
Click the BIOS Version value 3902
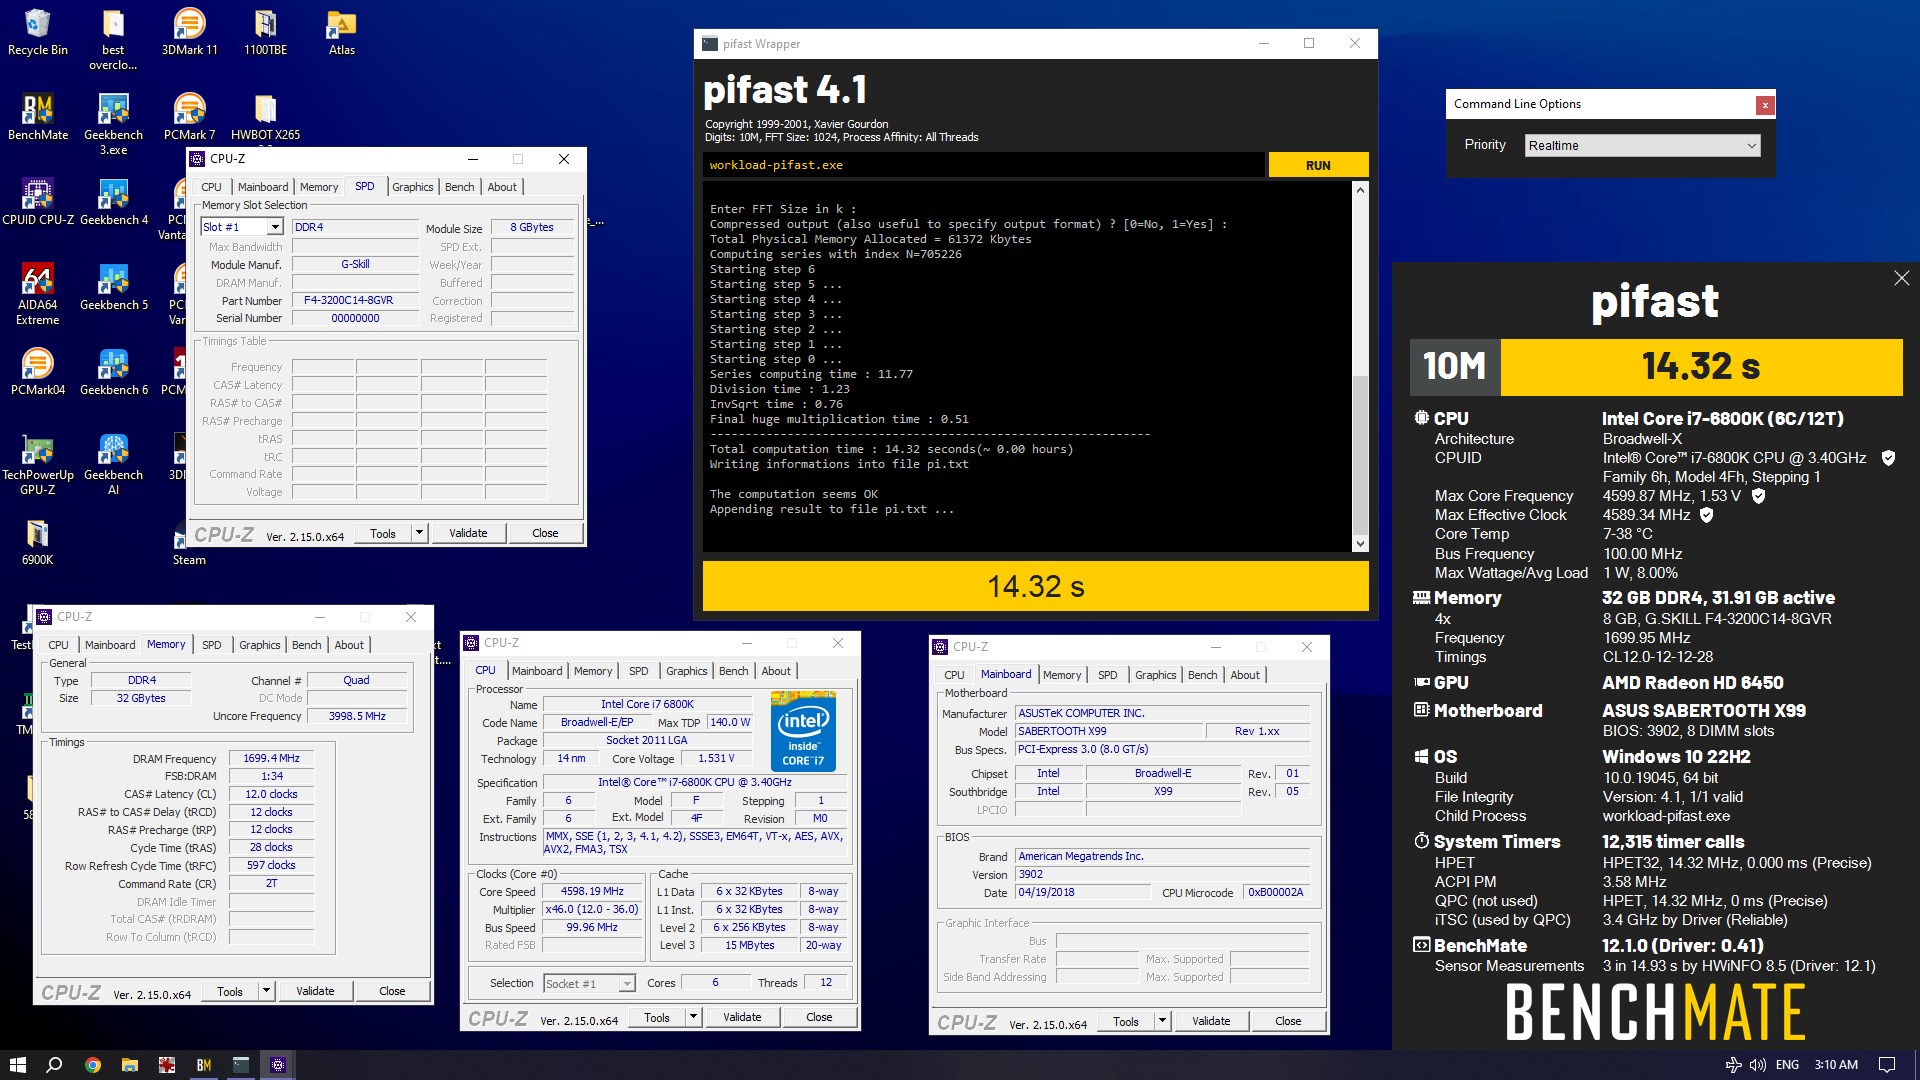point(1162,874)
